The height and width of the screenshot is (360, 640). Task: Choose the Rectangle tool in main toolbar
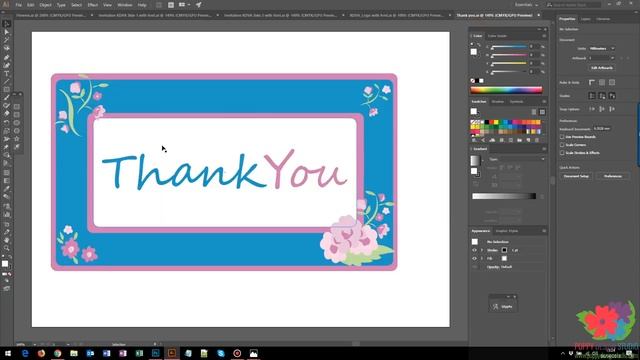point(7,90)
